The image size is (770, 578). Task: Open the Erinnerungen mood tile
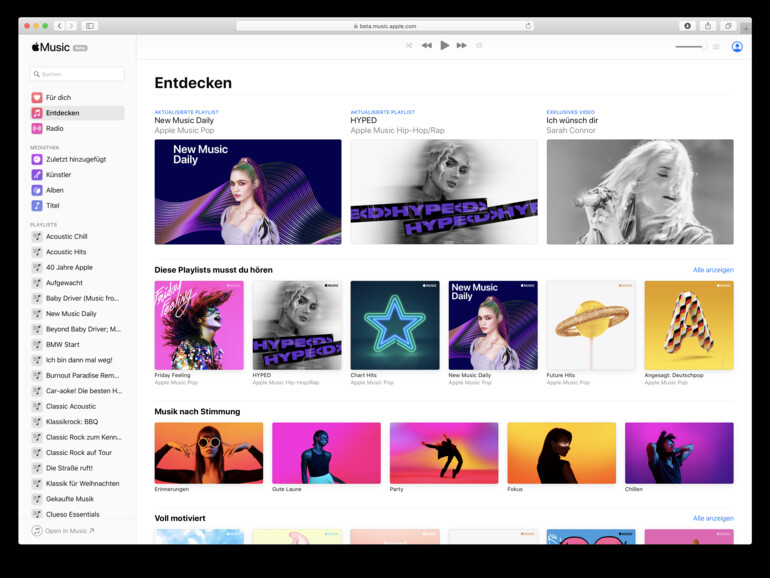coord(209,453)
